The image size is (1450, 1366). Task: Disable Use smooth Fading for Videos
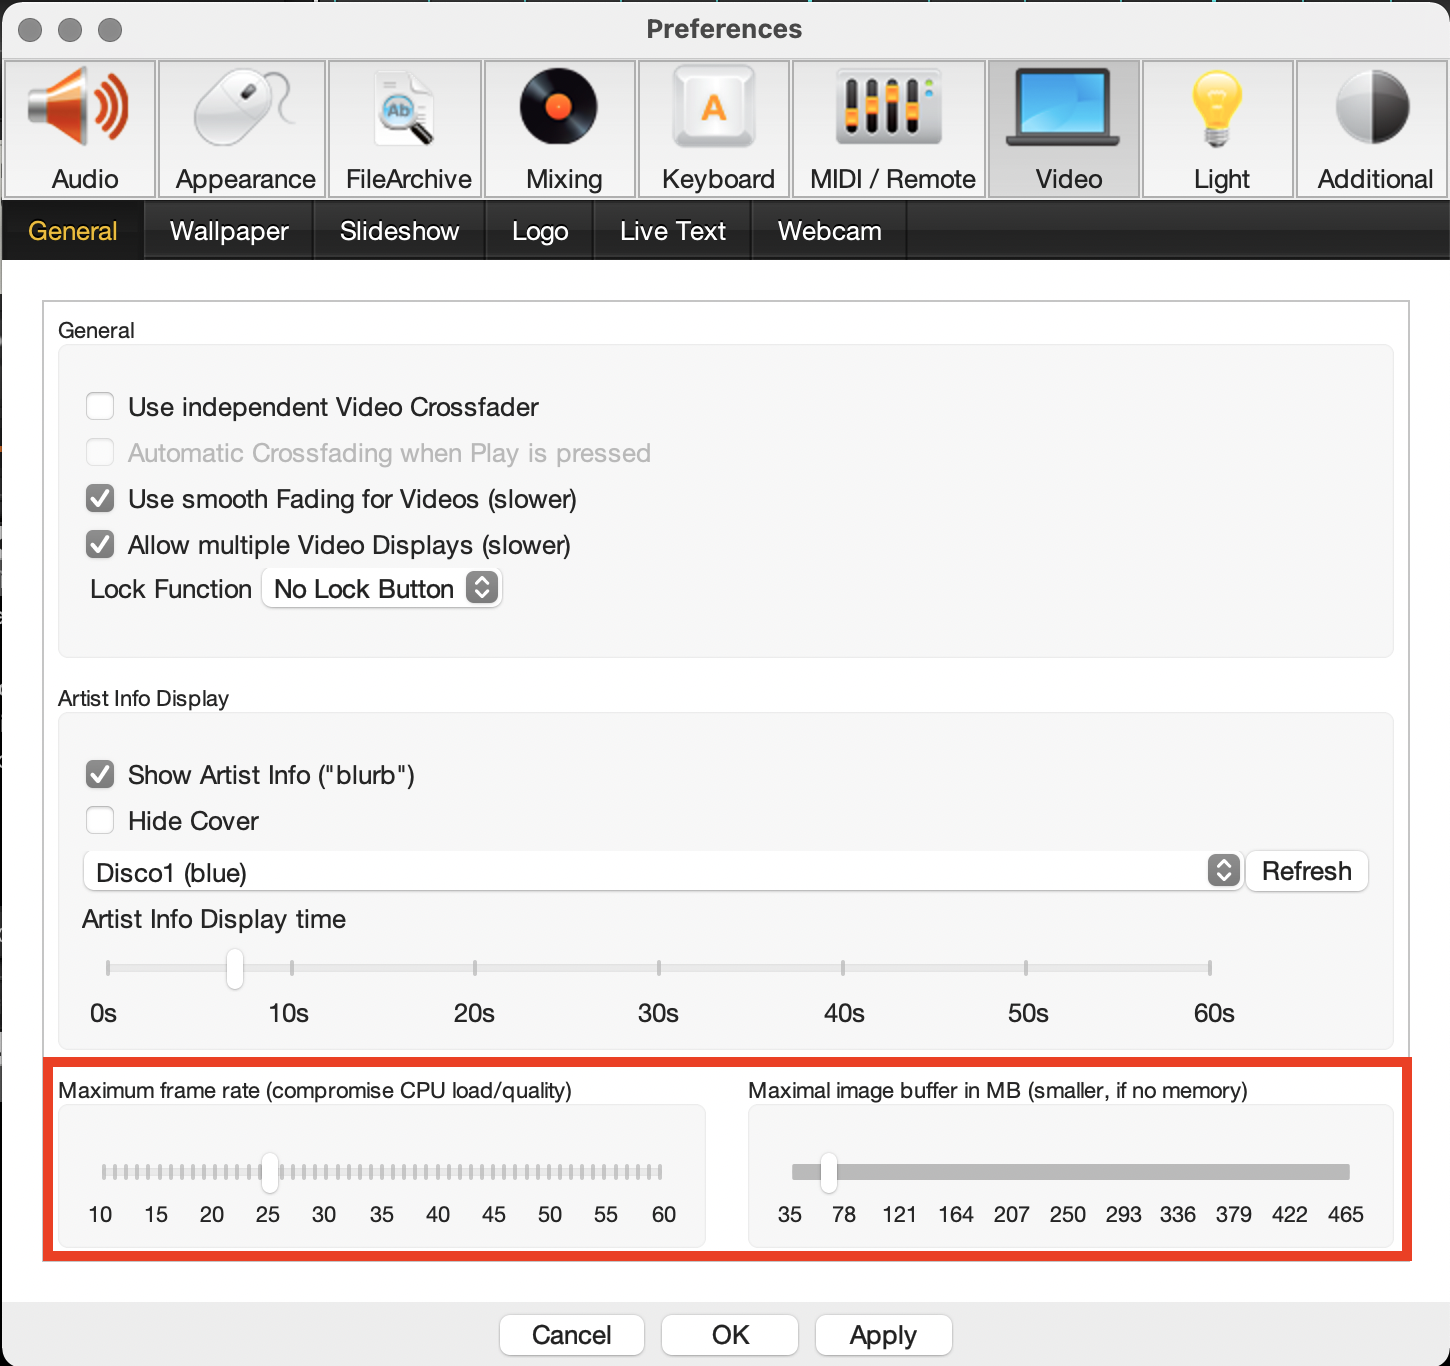100,499
